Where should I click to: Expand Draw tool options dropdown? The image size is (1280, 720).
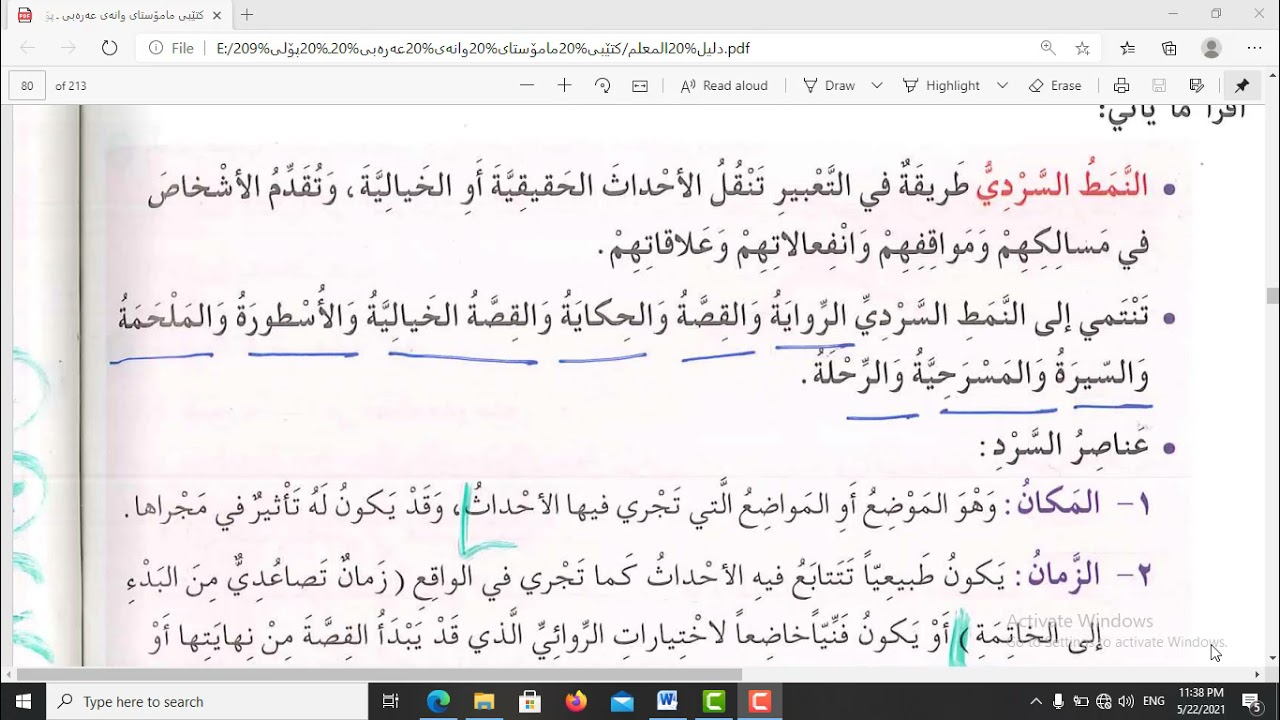point(877,86)
